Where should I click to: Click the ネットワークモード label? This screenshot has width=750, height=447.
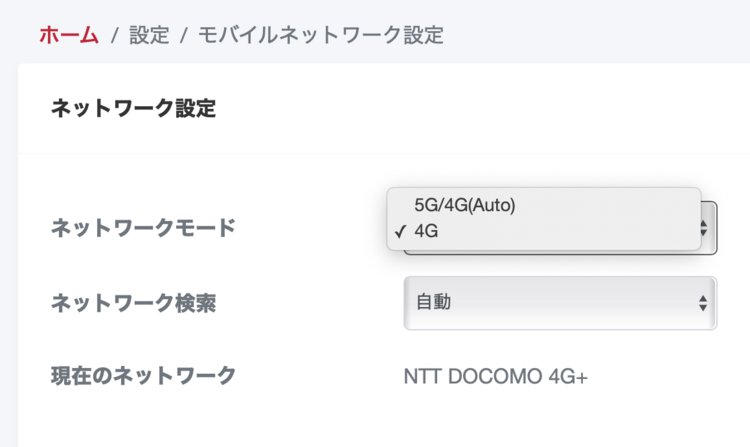coord(143,228)
